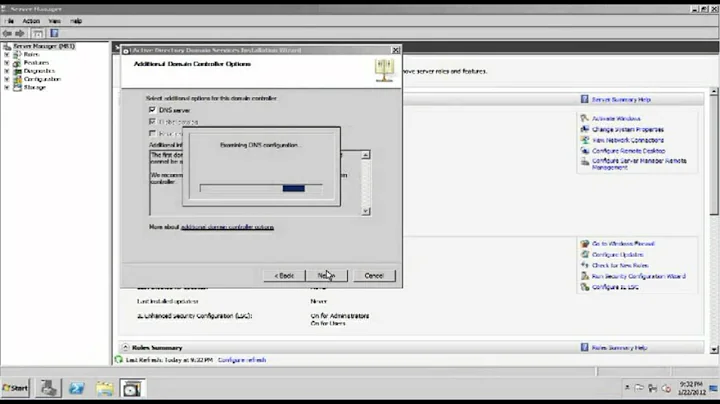Expand the Roles tree node
Screen dimensions: 720x404
click(6, 54)
